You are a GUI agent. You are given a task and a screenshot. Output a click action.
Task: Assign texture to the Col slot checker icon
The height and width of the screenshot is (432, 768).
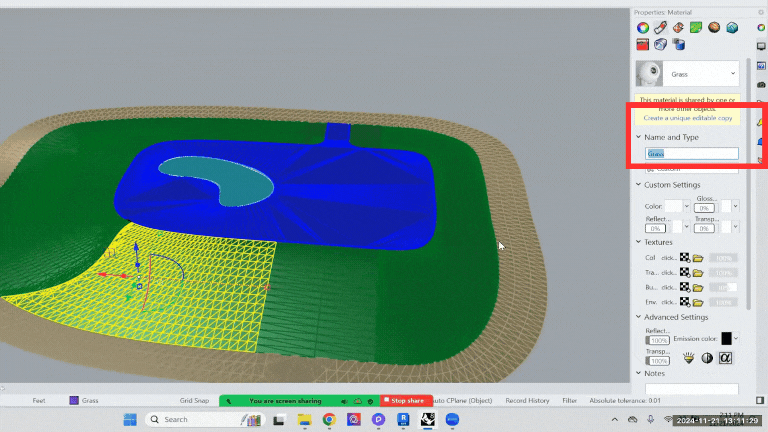click(x=684, y=258)
